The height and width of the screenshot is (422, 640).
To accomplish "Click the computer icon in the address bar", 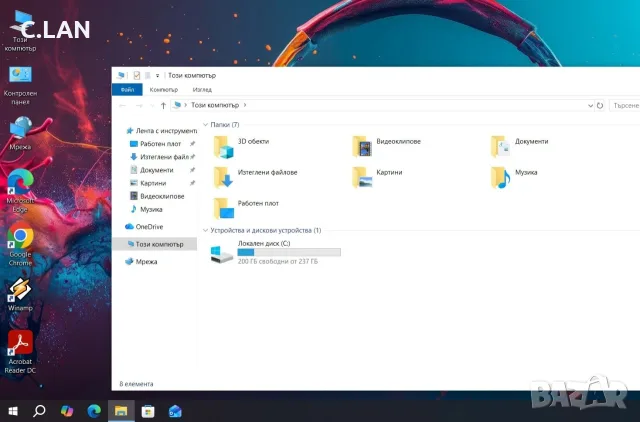I will pyautogui.click(x=177, y=105).
